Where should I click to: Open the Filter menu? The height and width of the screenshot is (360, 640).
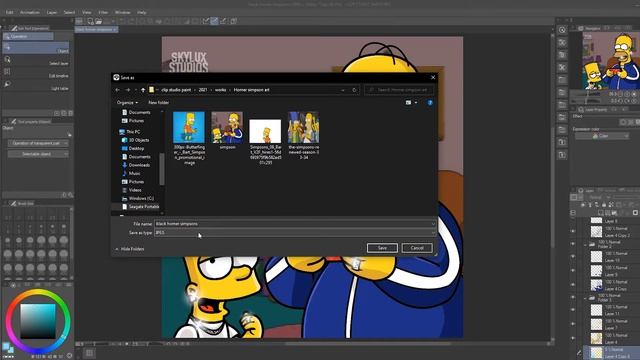tap(103, 12)
